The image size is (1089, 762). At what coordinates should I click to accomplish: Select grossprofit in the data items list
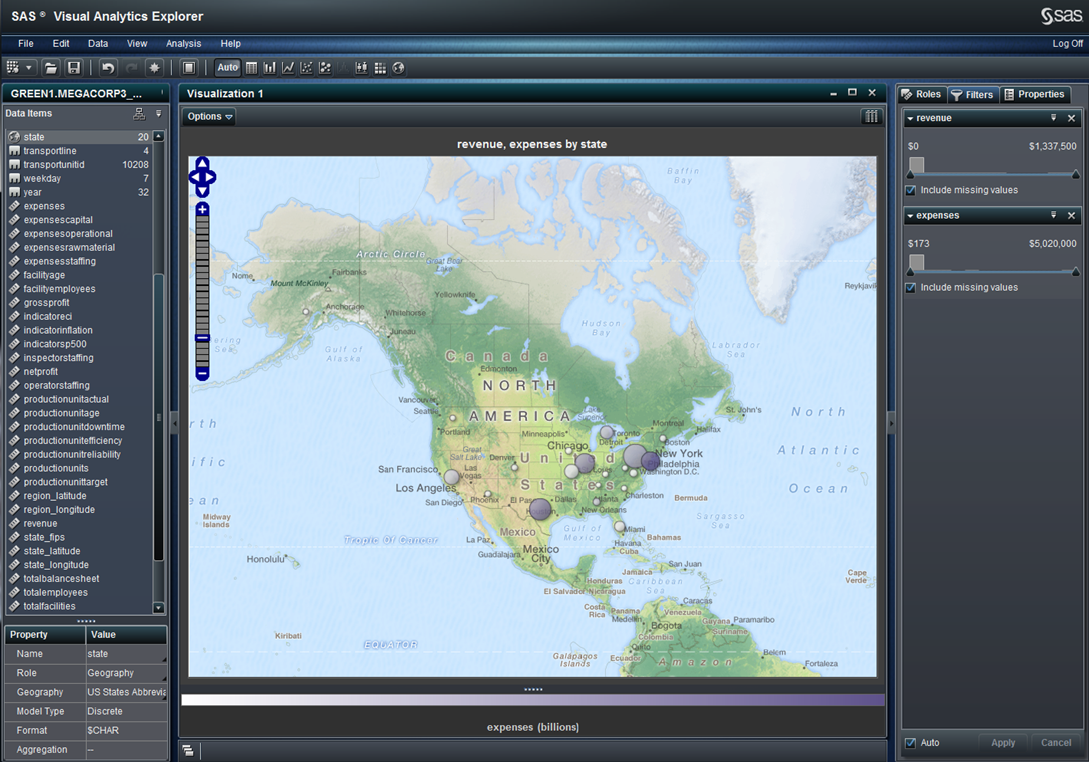[x=46, y=303]
